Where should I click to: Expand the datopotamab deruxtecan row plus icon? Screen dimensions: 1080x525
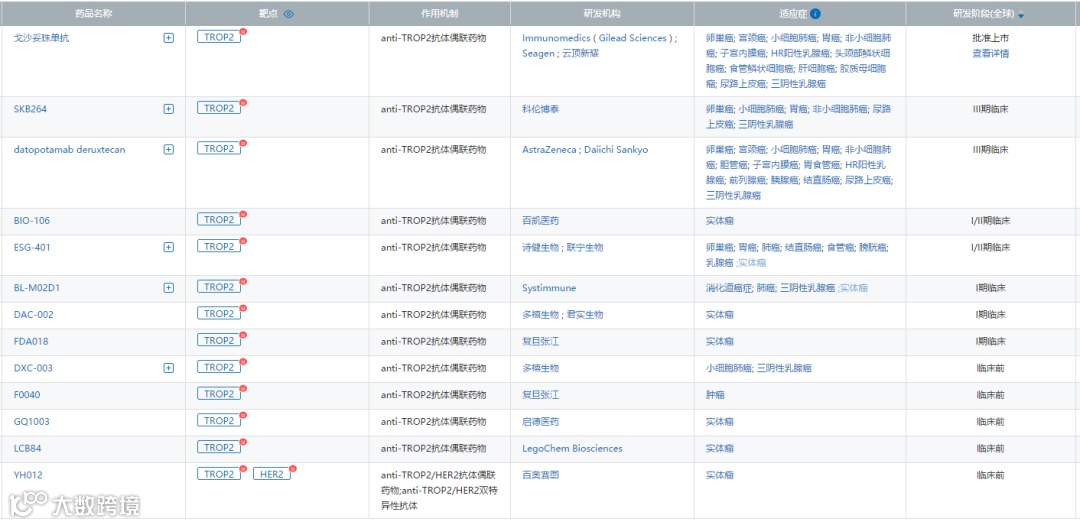[169, 150]
